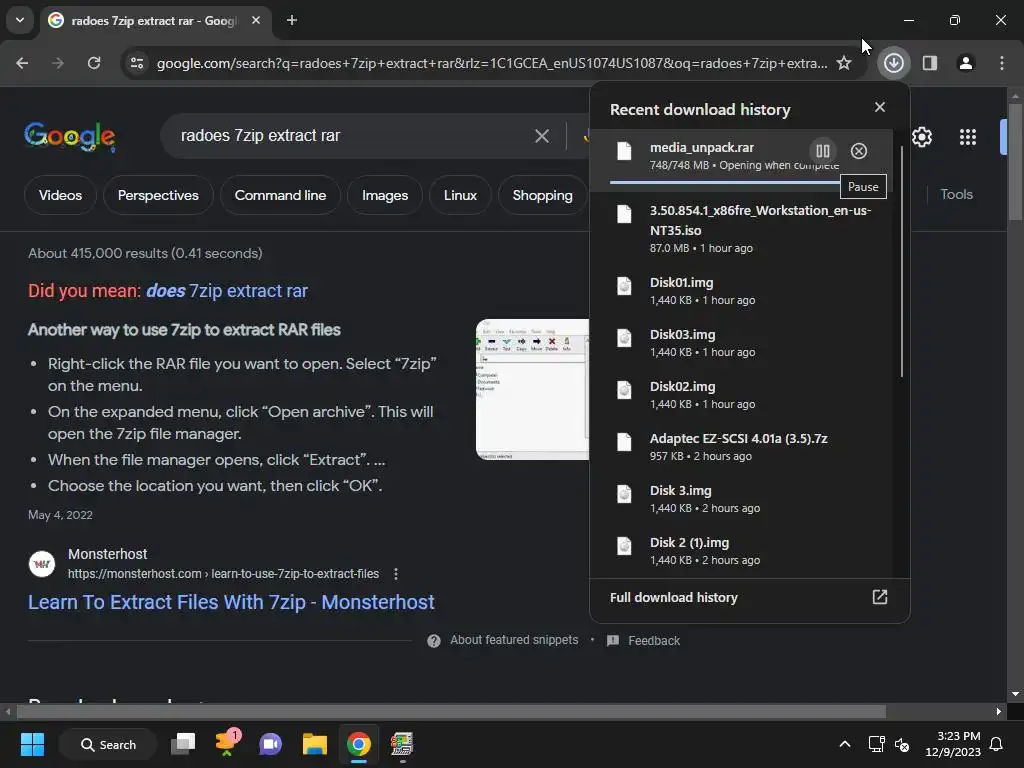
Task: Open search Tools options
Action: click(956, 195)
